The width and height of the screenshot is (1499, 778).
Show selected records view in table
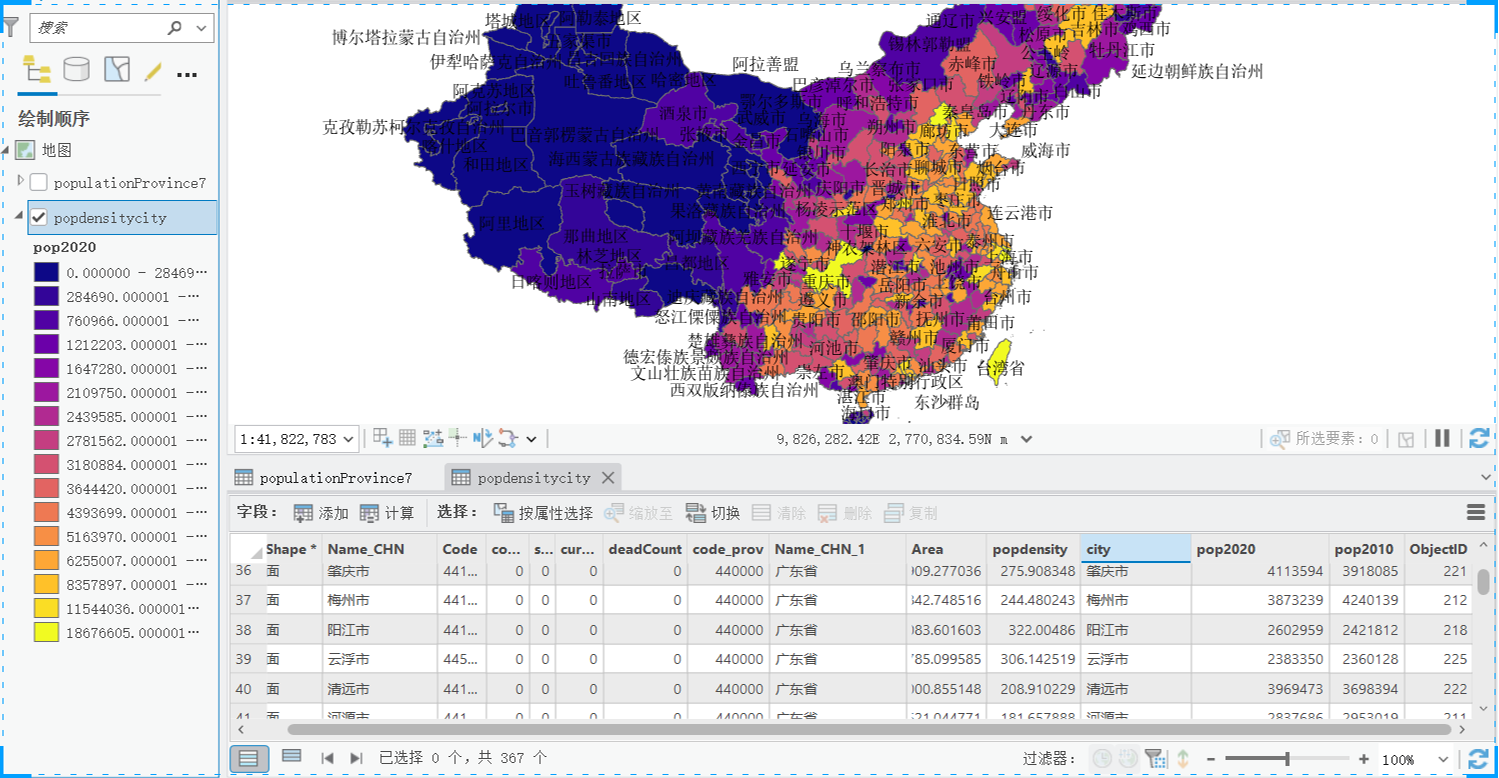tap(291, 757)
